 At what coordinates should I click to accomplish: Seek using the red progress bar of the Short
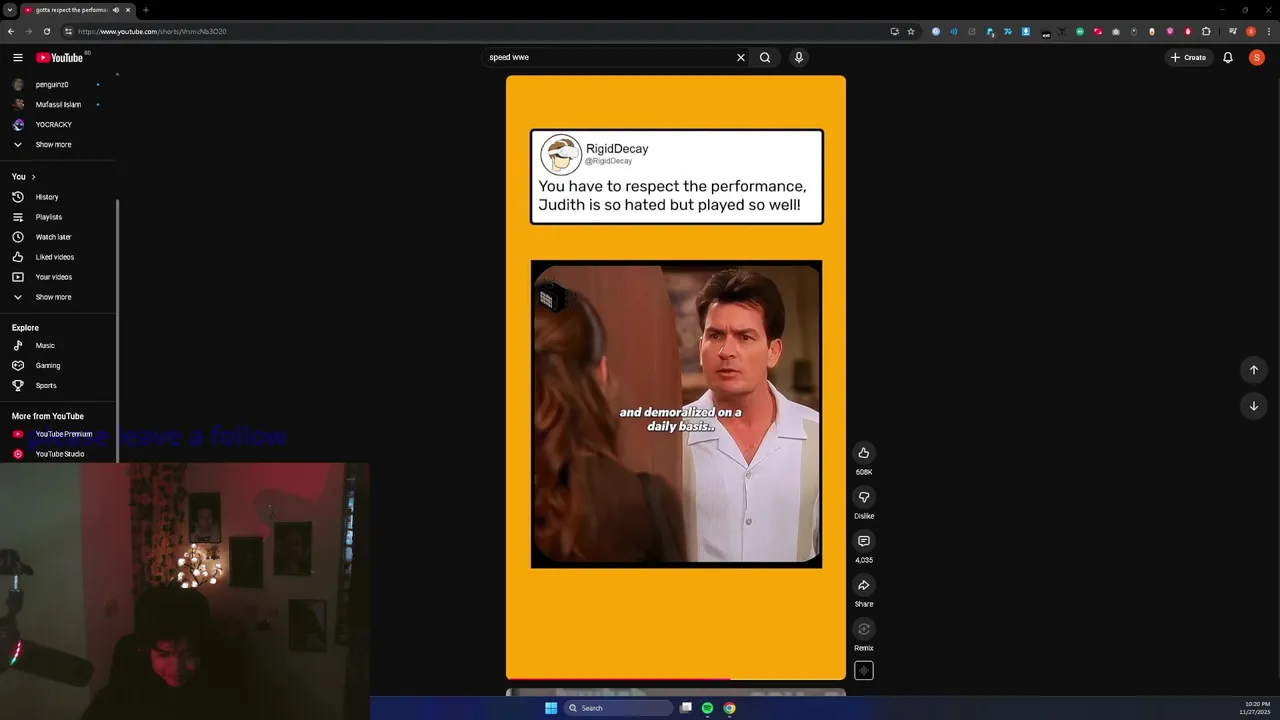point(676,679)
